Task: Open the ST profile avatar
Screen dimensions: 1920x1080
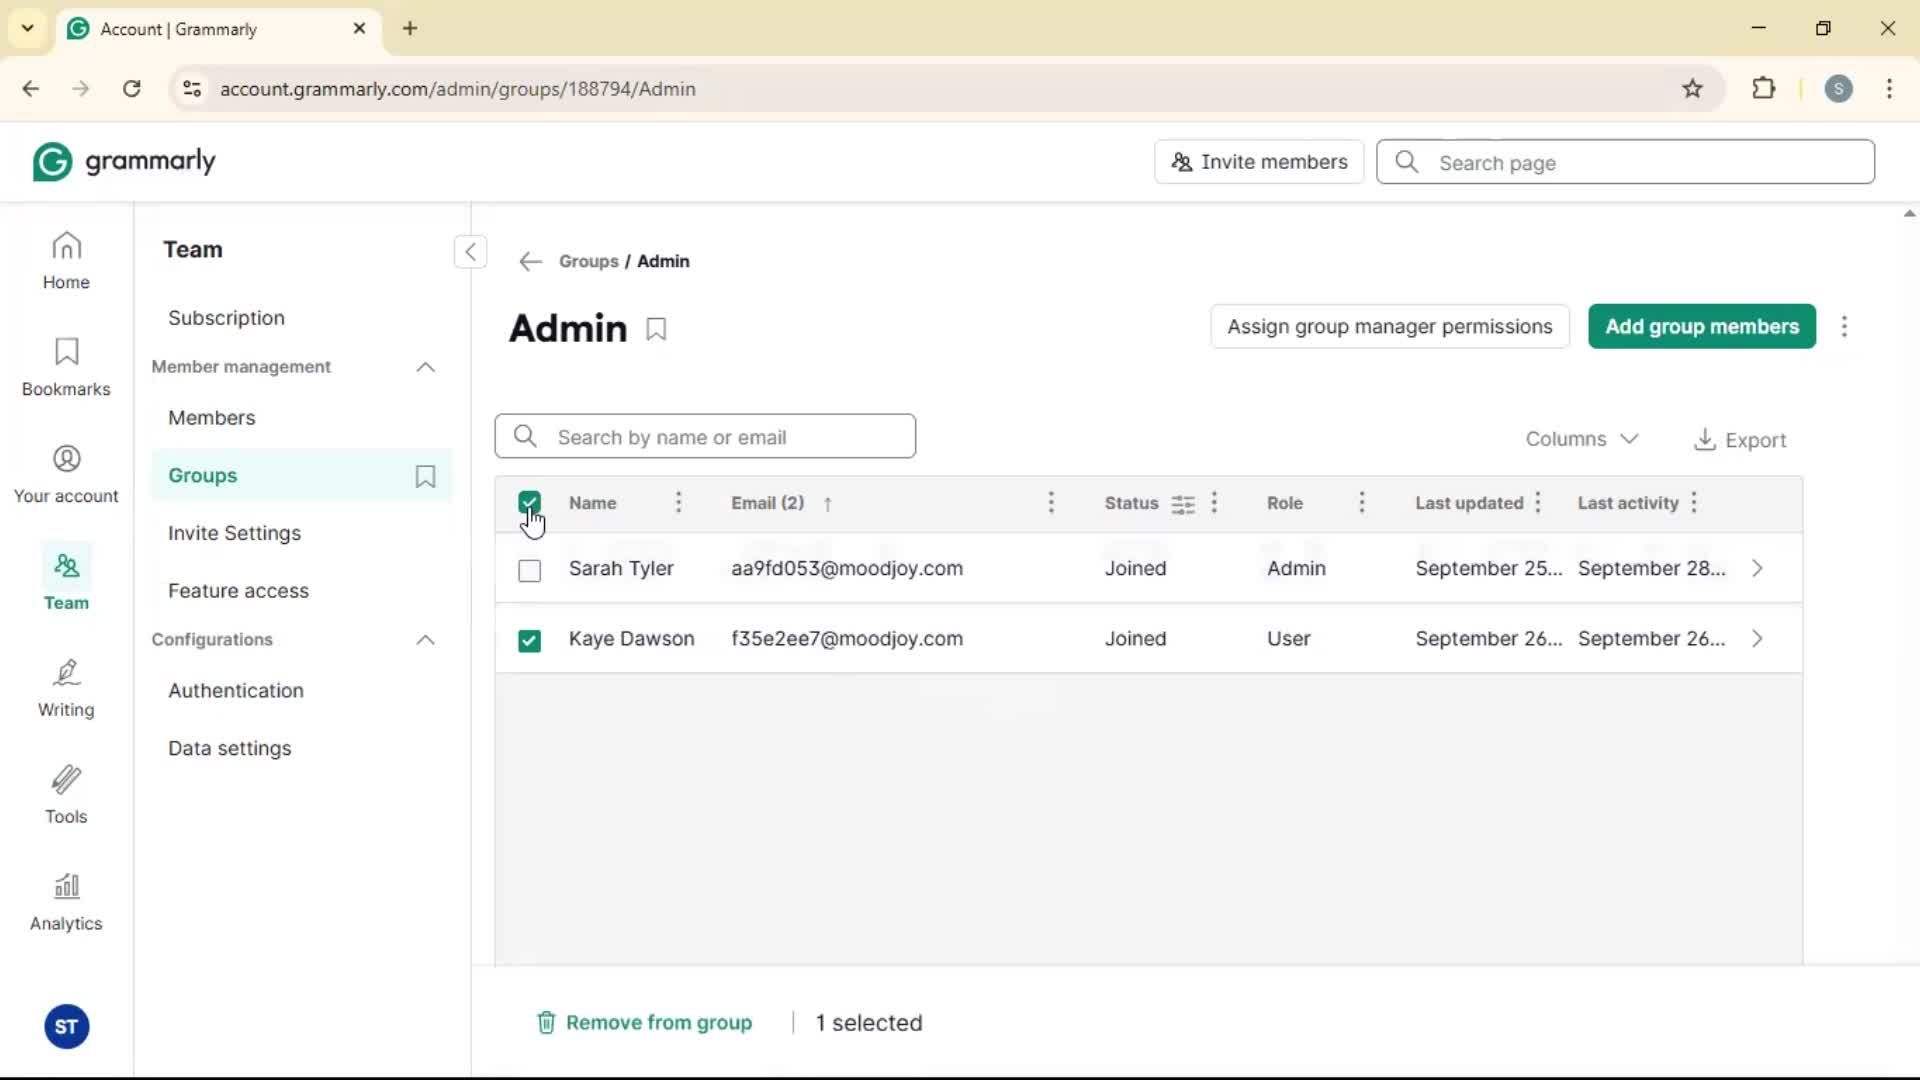Action: 66,1026
